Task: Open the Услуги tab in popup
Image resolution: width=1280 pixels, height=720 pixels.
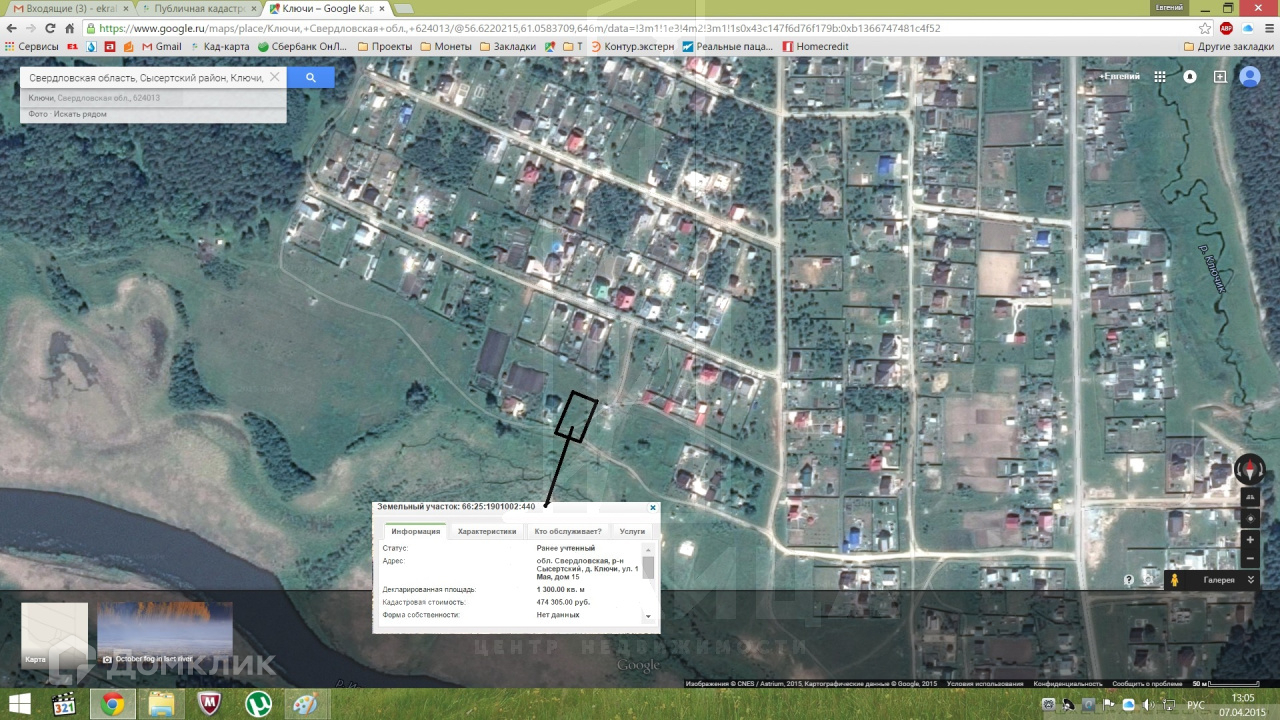Action: (x=632, y=532)
